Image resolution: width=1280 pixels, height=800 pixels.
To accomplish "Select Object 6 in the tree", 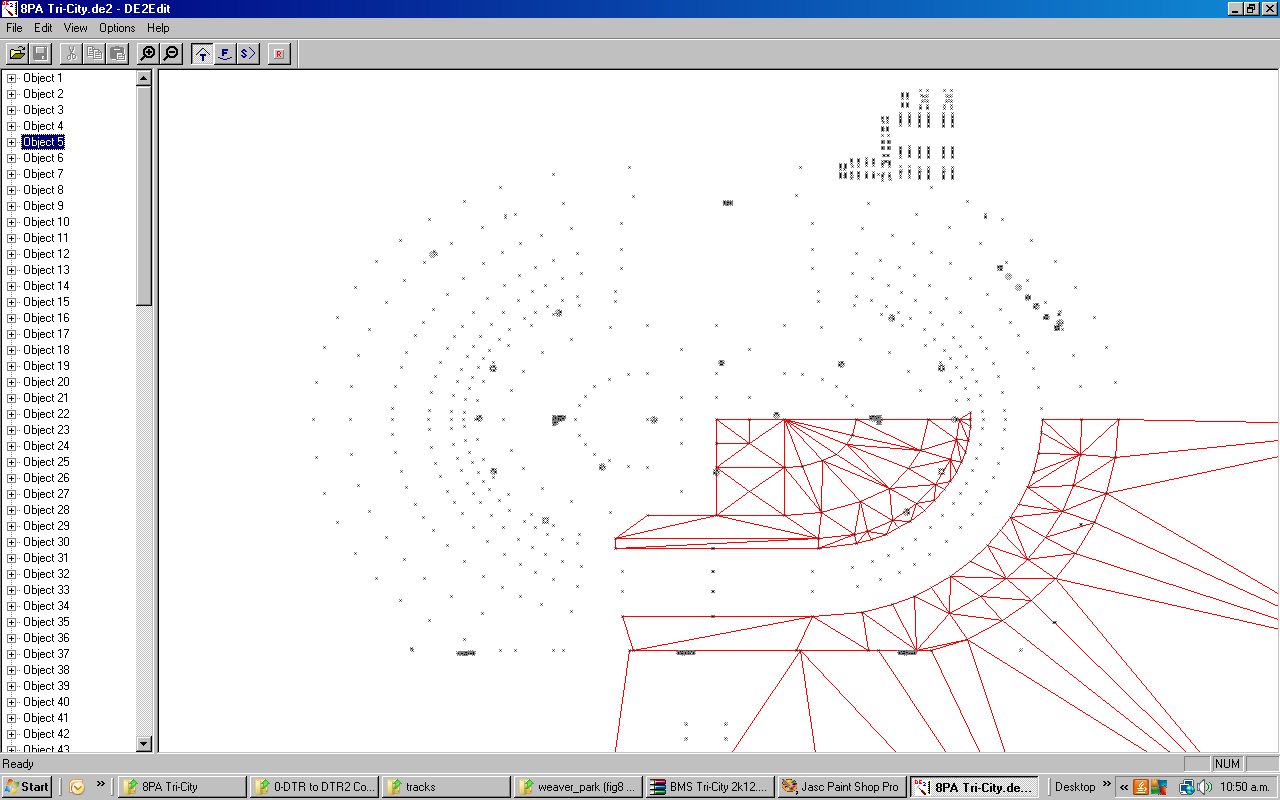I will 43,158.
